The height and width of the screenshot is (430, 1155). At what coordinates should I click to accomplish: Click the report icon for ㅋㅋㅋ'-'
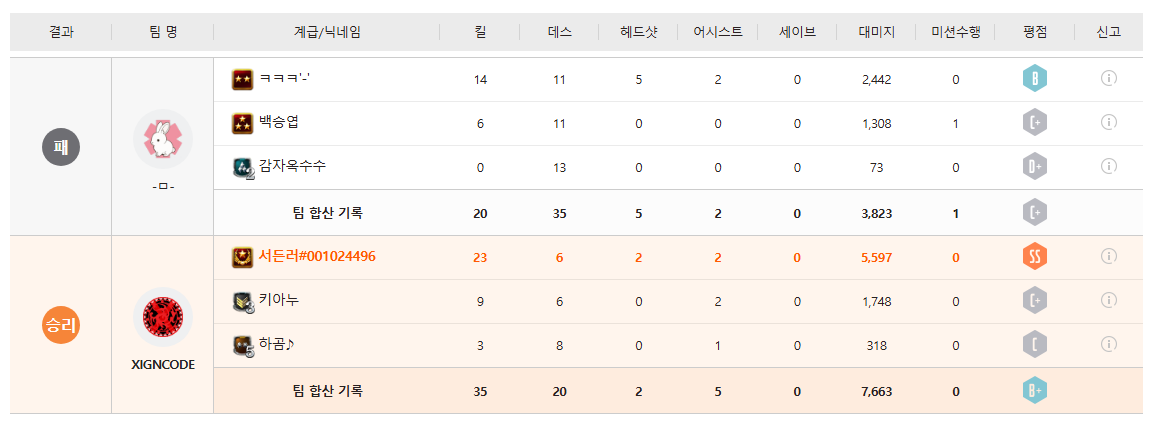[1108, 79]
